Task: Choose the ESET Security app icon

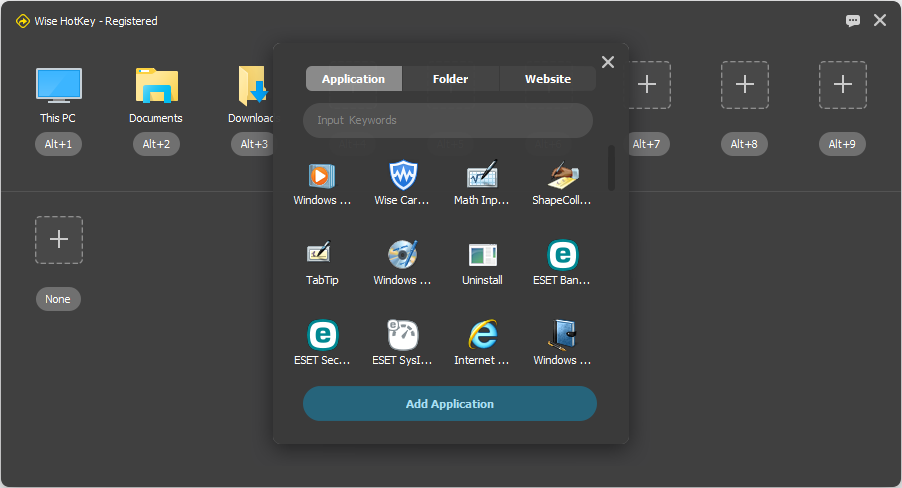Action: [323, 335]
